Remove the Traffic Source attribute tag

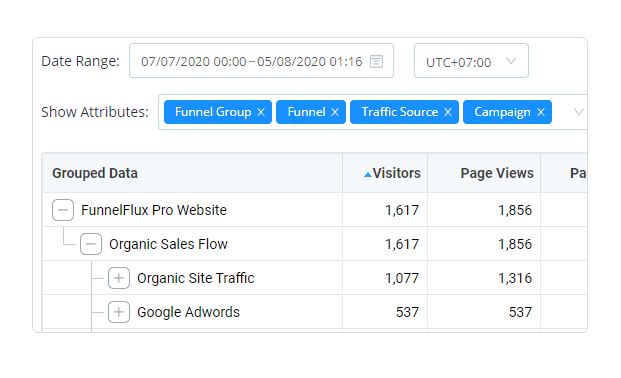click(448, 112)
